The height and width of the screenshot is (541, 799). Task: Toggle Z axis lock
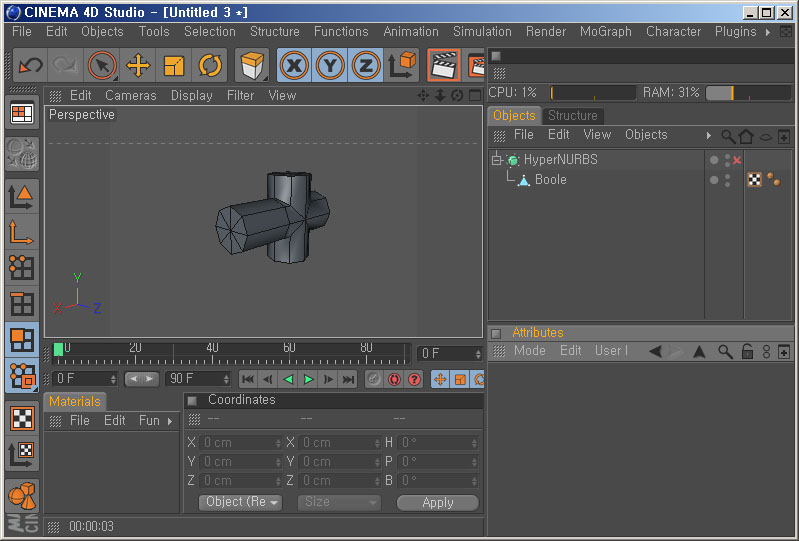pos(365,65)
